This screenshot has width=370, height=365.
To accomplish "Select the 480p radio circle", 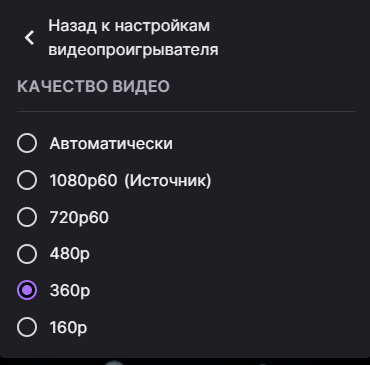I will point(27,254).
